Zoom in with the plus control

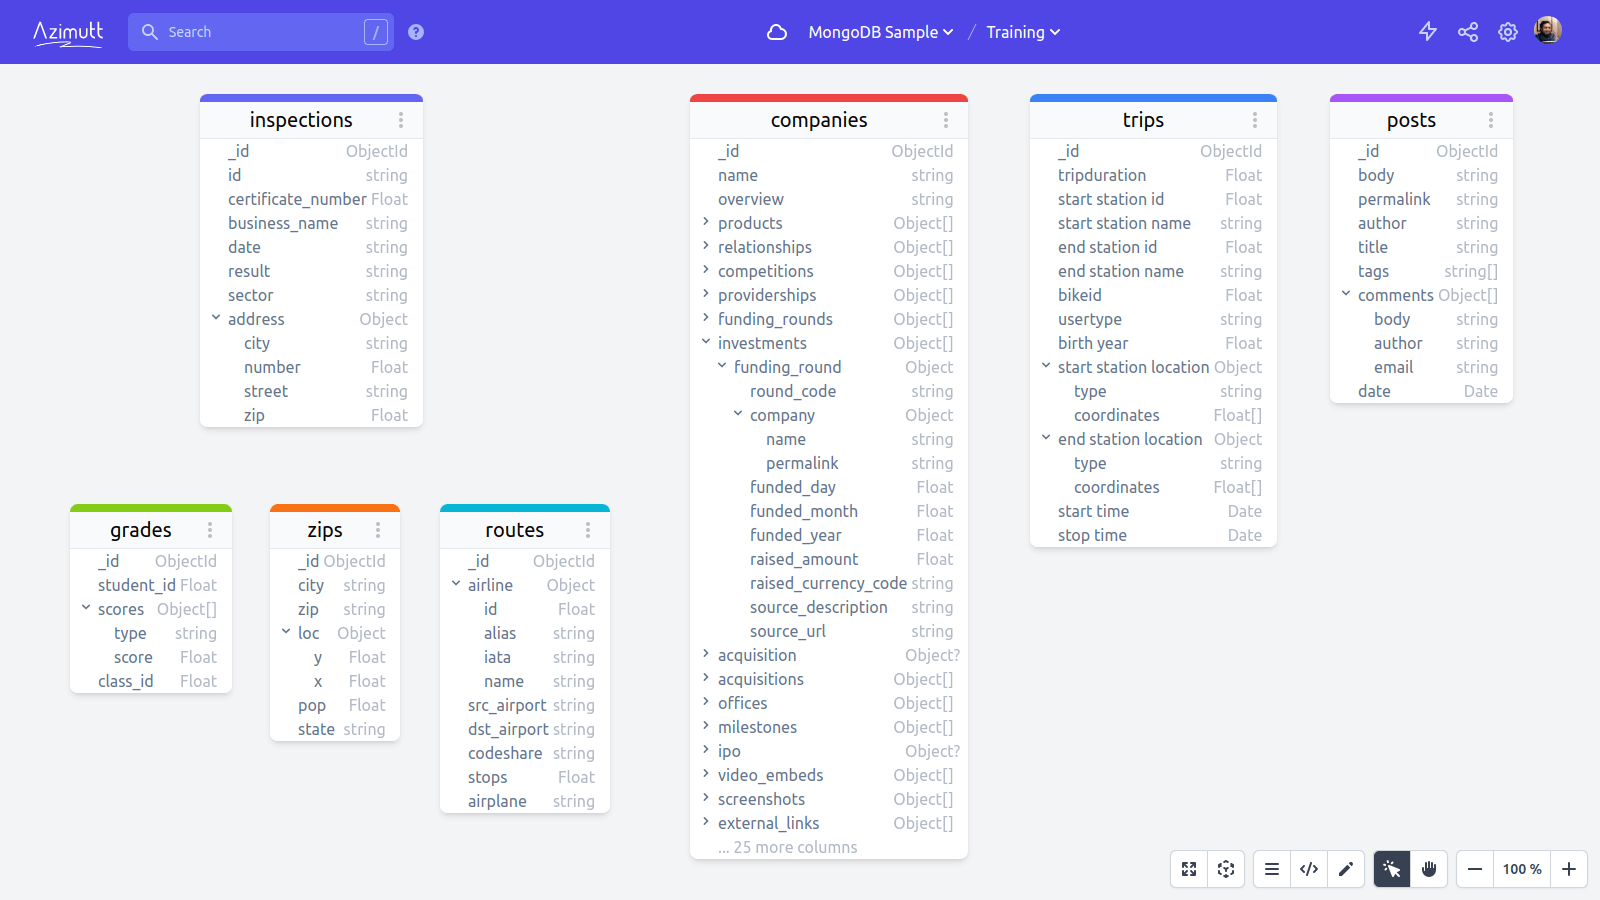[x=1567, y=869]
